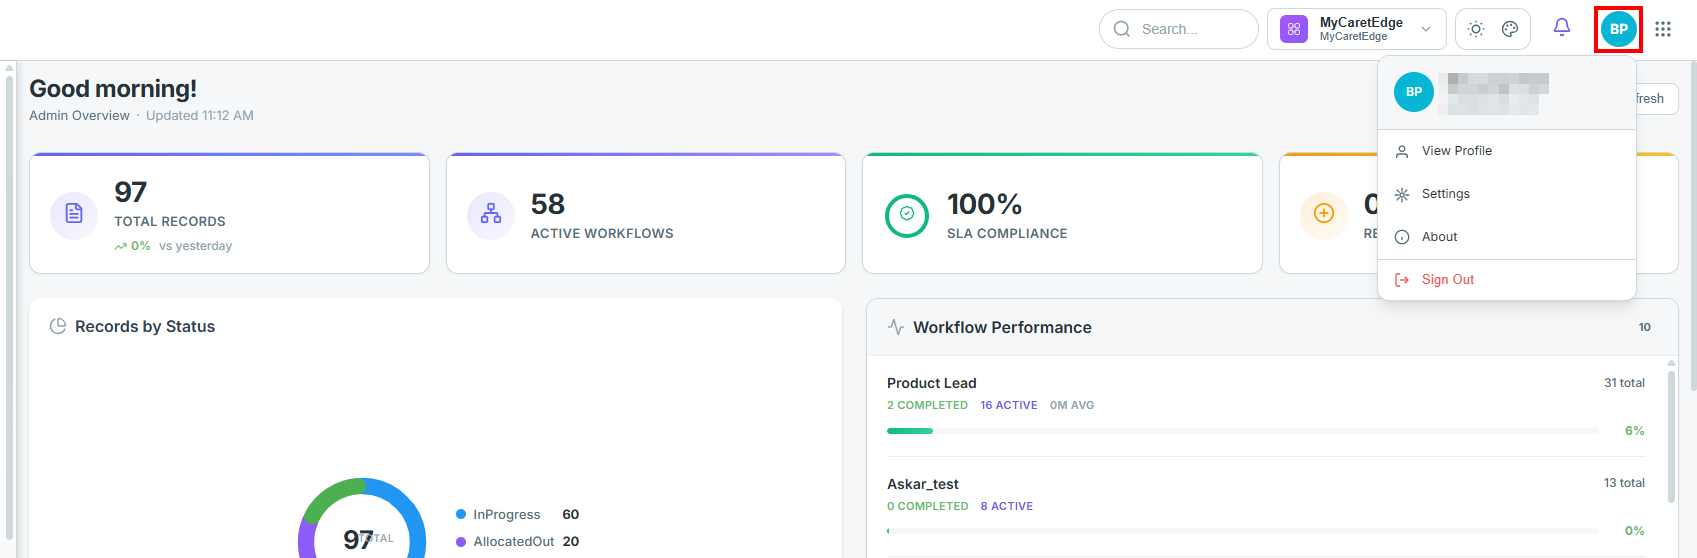Click the BP user avatar in header
The height and width of the screenshot is (558, 1697).
pyautogui.click(x=1618, y=29)
